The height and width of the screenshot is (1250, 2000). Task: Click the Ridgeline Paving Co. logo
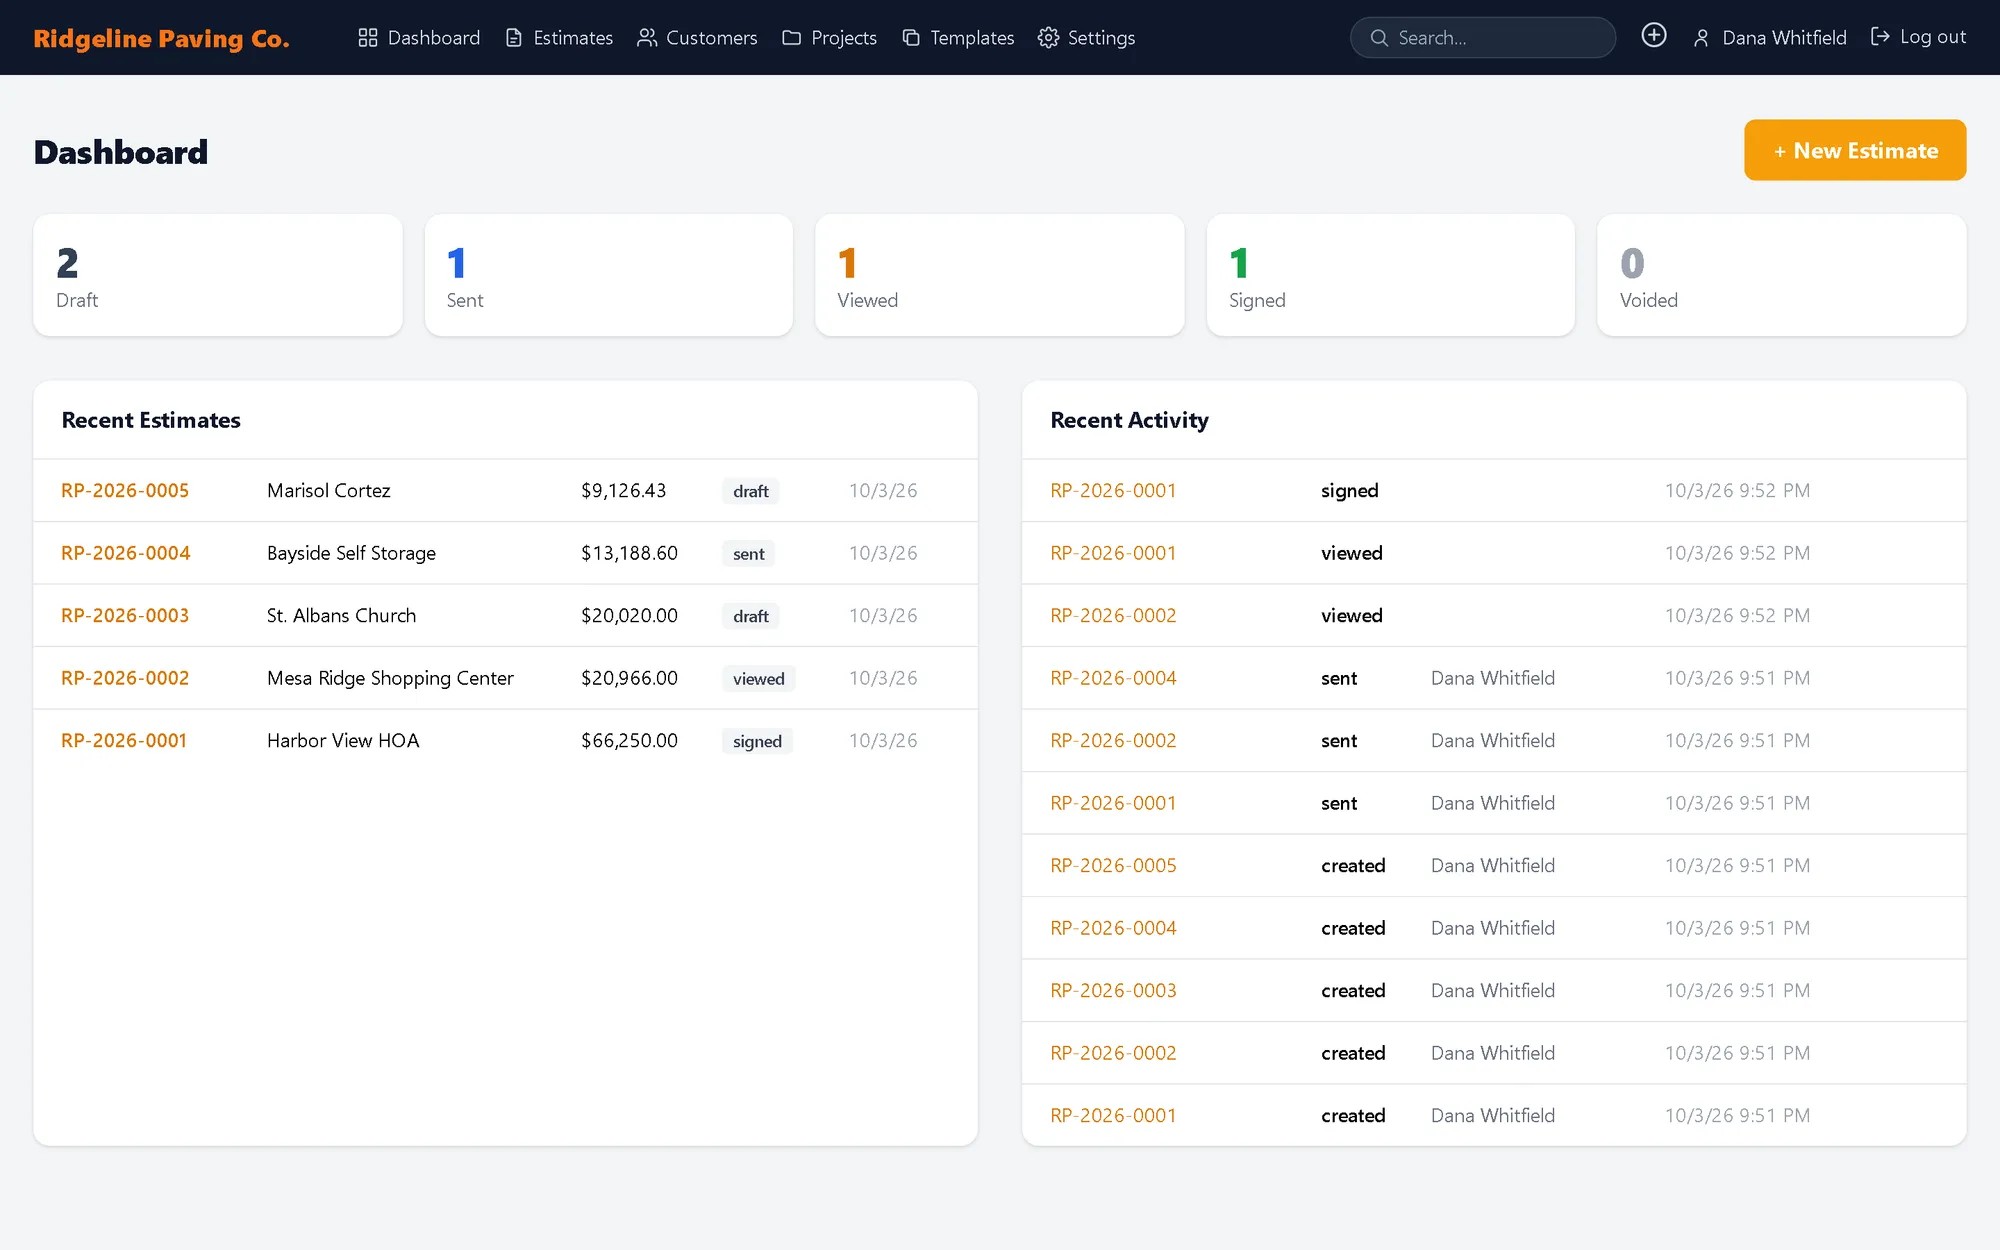[161, 38]
